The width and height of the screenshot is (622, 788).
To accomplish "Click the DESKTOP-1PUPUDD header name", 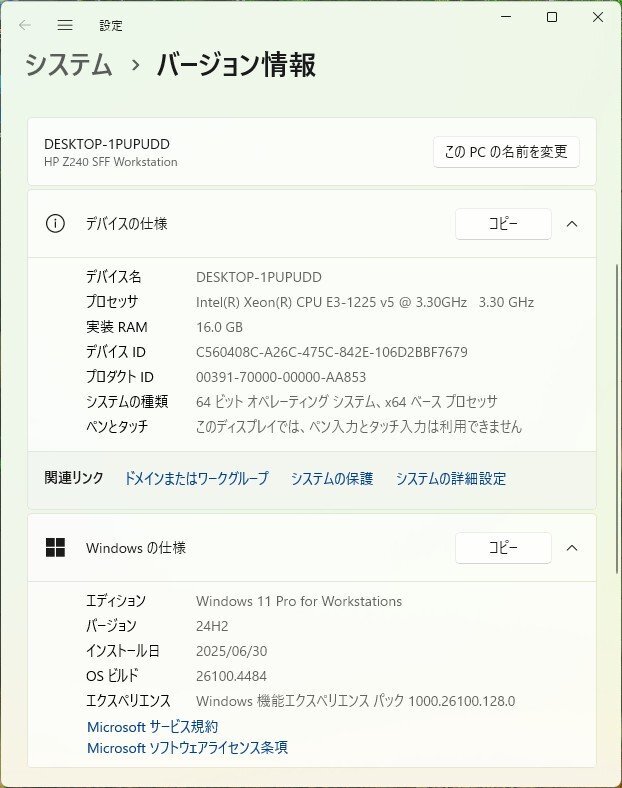I will pos(107,144).
